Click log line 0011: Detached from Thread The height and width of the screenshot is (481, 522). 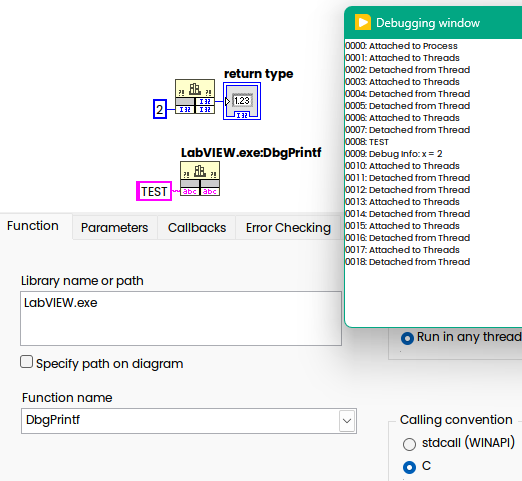click(408, 178)
